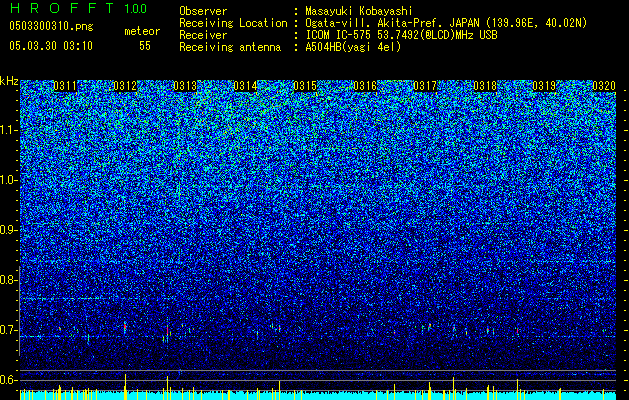Click the 0317 time marker
This screenshot has height=400, width=629.
pos(425,86)
